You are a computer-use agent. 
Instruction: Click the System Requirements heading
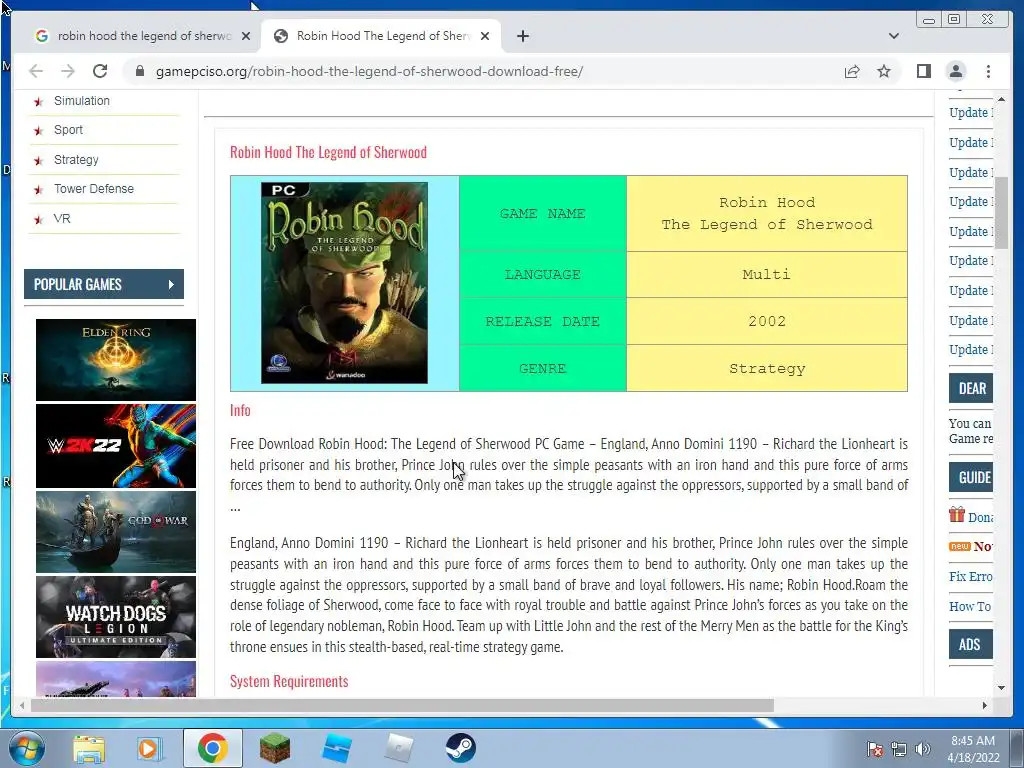click(289, 681)
